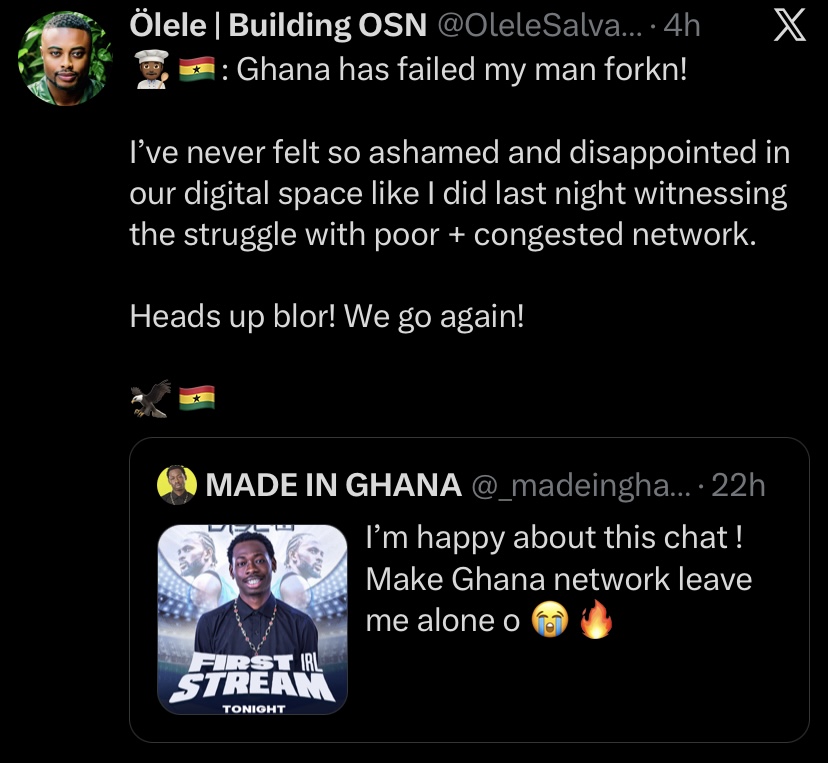This screenshot has width=828, height=763.
Task: Click the 4h timestamp of the tweet
Action: click(x=682, y=27)
